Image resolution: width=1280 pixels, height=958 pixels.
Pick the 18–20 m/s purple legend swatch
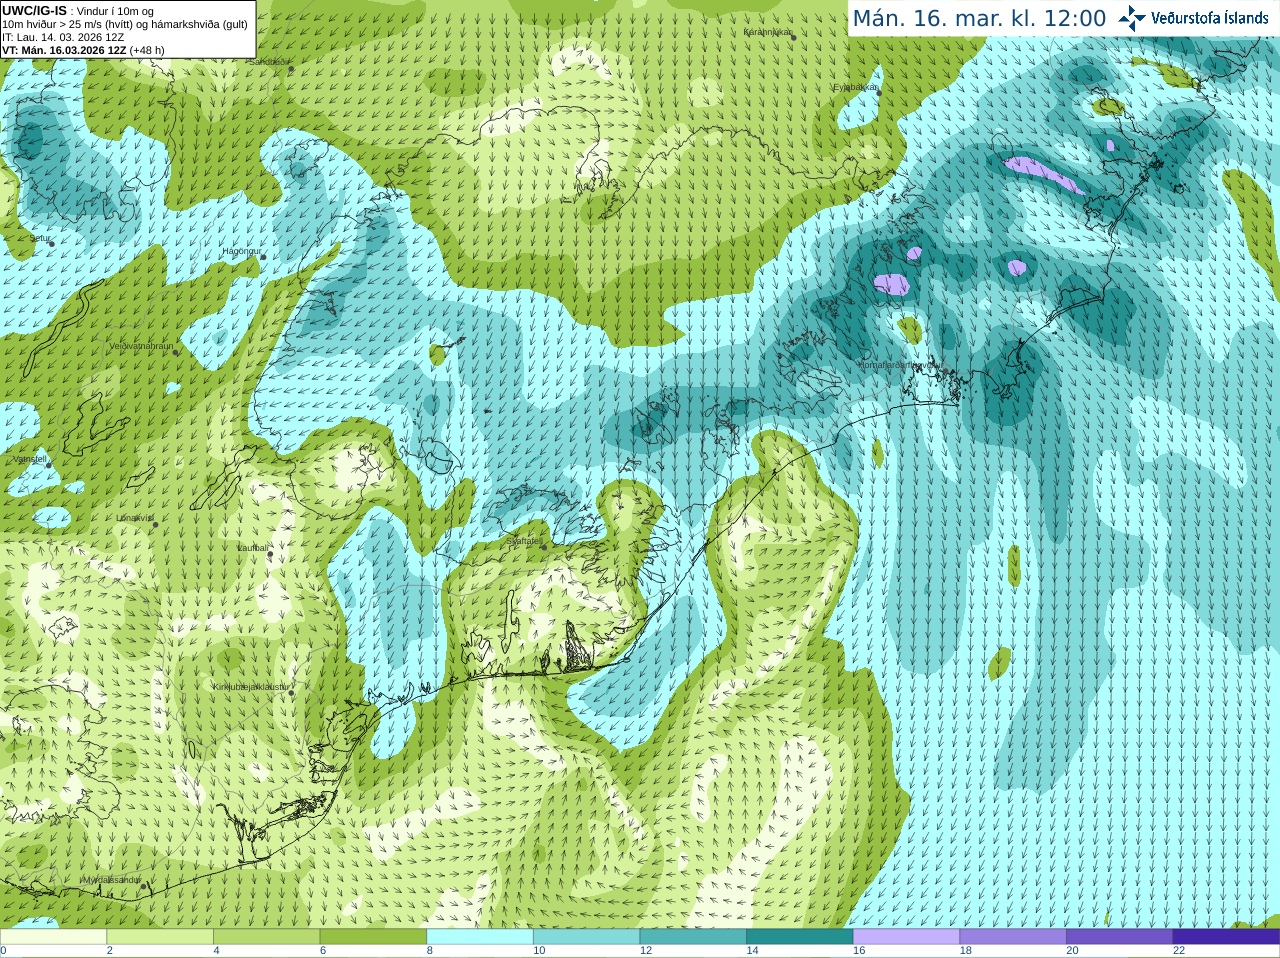[x=1013, y=936]
